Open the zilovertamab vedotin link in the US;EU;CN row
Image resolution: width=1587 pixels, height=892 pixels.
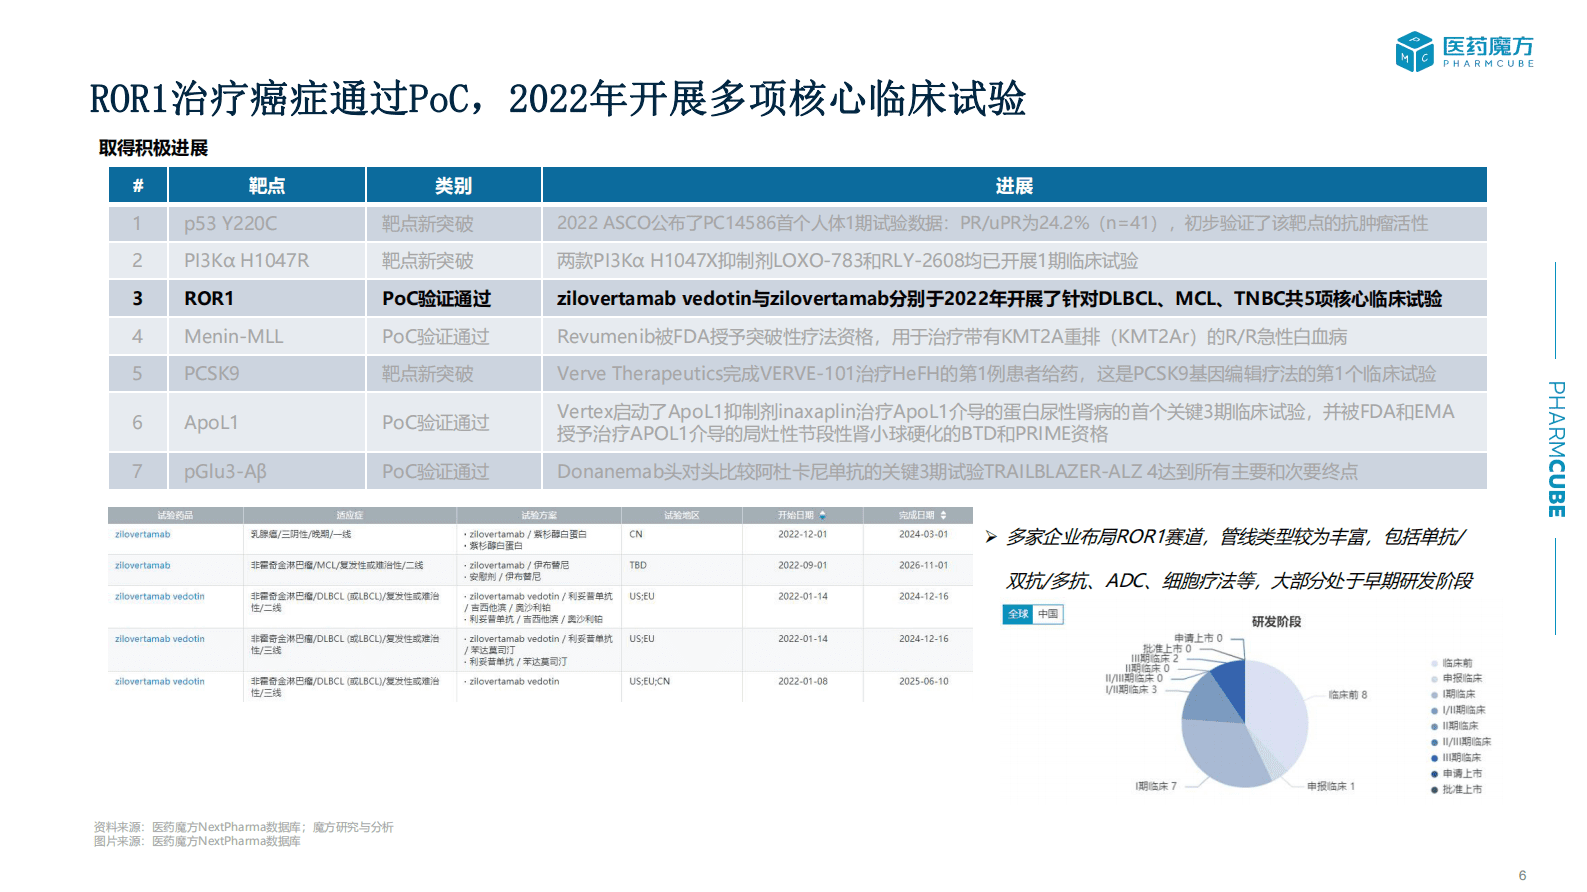click(160, 681)
